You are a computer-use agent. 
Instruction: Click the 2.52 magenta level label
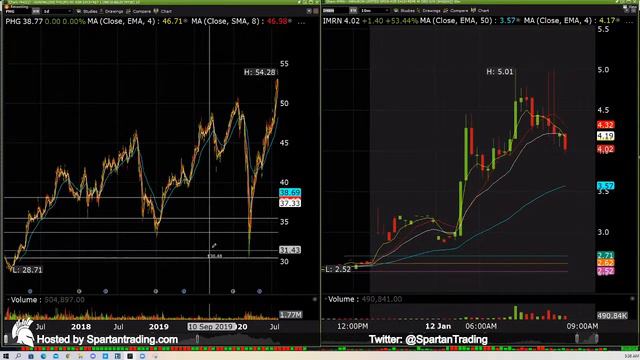click(605, 271)
